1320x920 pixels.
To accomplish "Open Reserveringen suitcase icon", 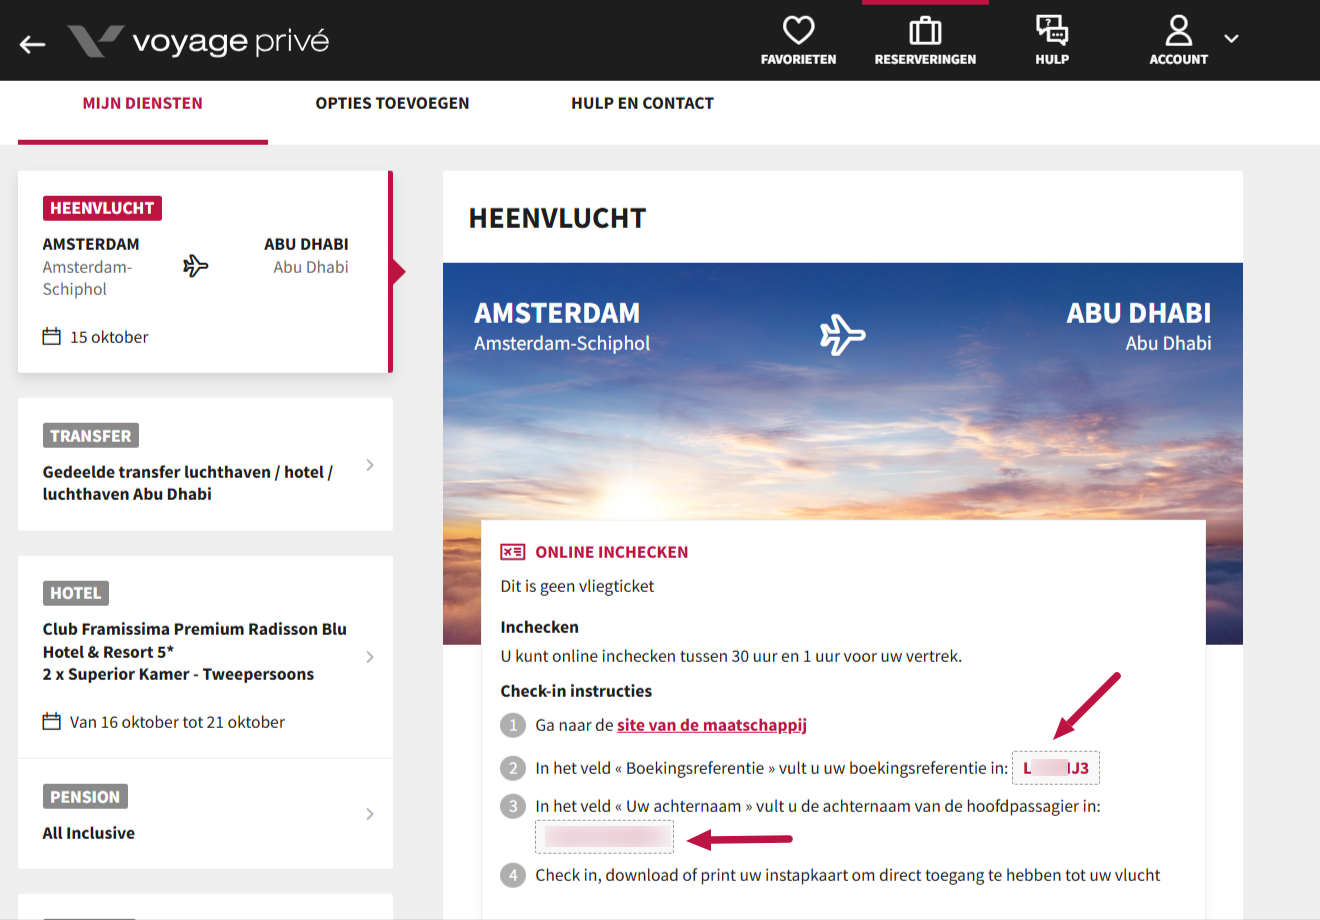I will tap(925, 31).
